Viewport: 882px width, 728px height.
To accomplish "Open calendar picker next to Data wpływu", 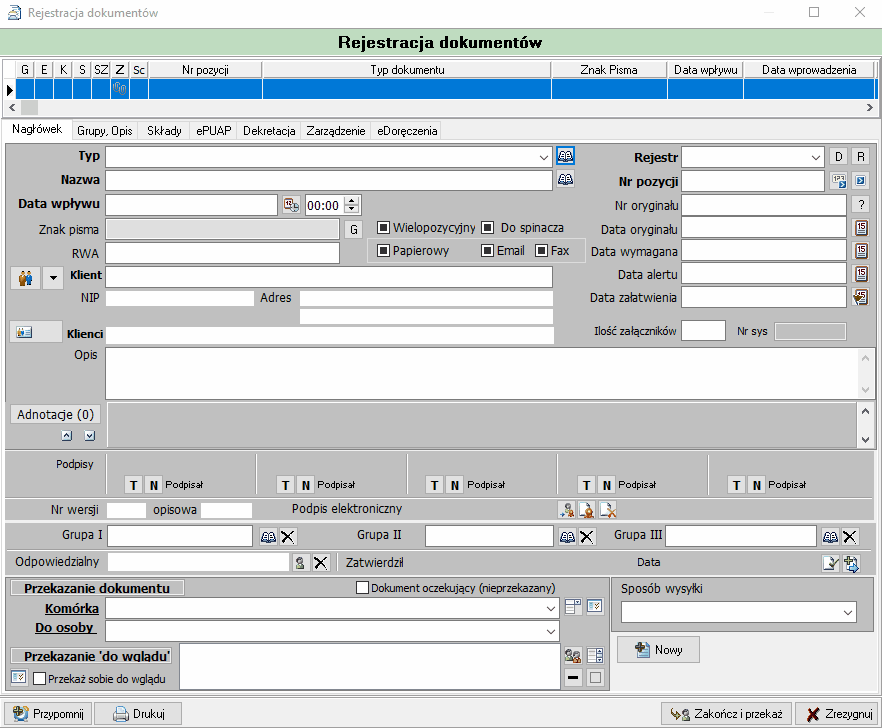I will 291,205.
